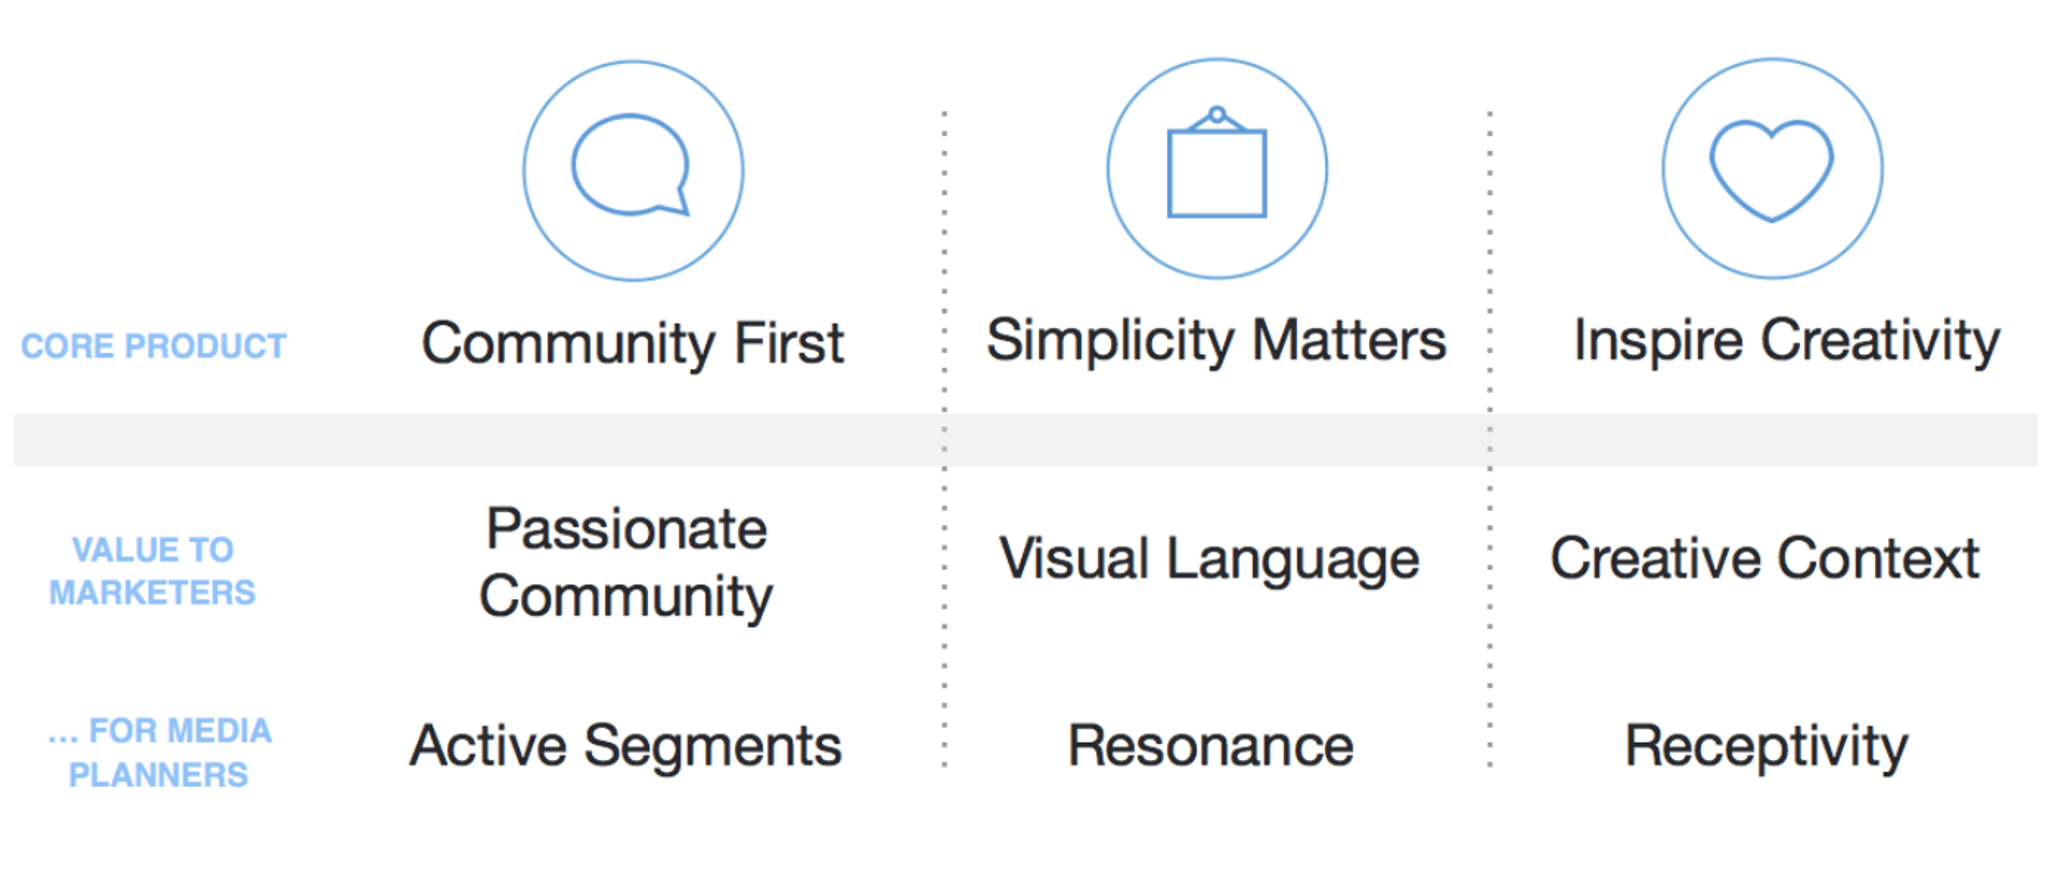Click the picture frame icon
2056x873 pixels.
pyautogui.click(x=1217, y=162)
